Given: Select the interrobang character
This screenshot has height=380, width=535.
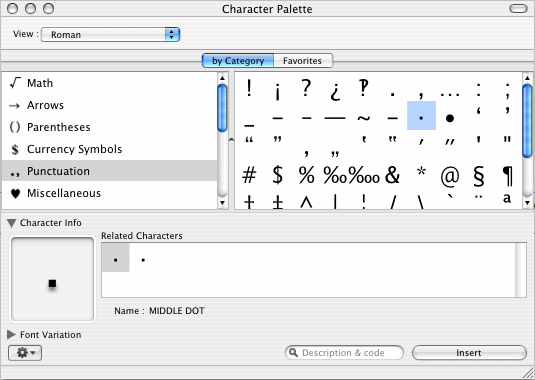Looking at the screenshot, I should click(364, 88).
